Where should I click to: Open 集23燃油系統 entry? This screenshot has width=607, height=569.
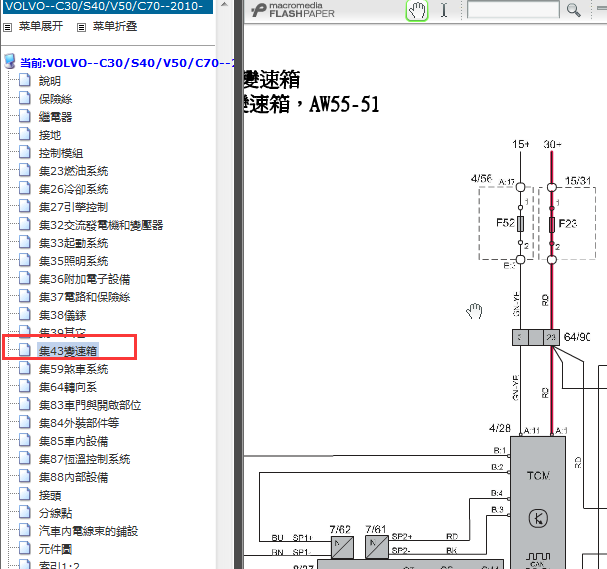pyautogui.click(x=73, y=171)
